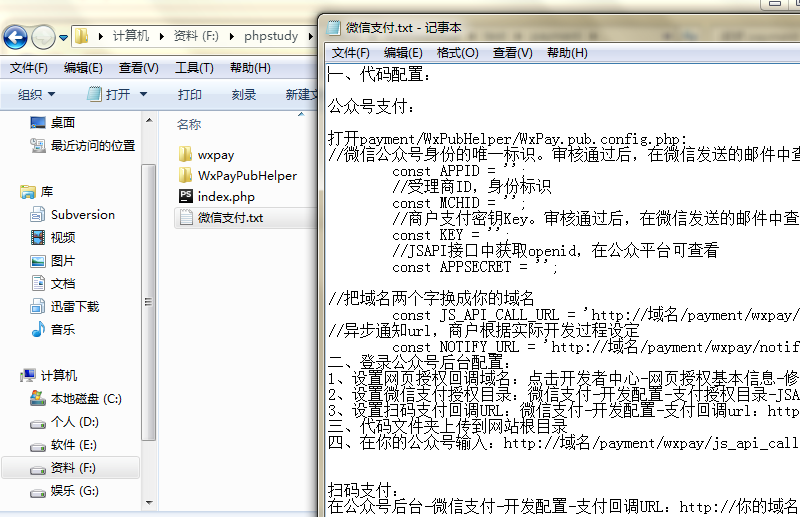
Task: Click the 迅雷下载 library icon
Action: point(38,306)
